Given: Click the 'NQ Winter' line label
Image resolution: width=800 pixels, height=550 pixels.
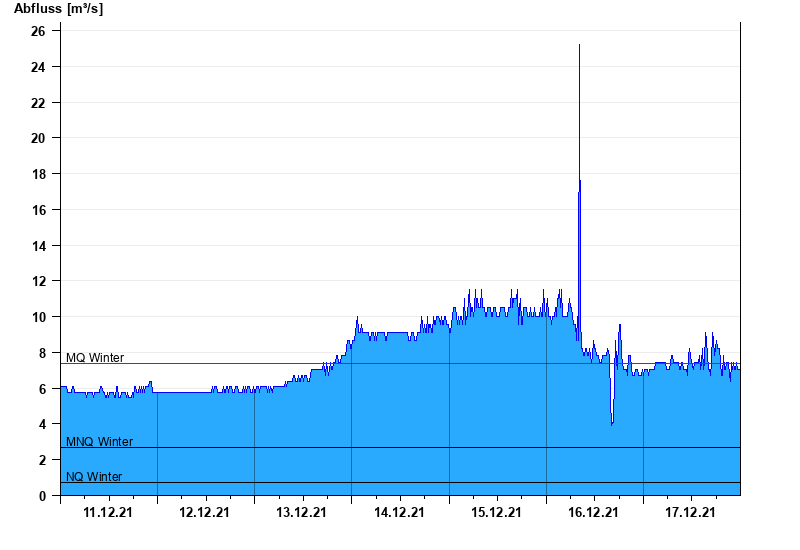Looking at the screenshot, I should (94, 477).
